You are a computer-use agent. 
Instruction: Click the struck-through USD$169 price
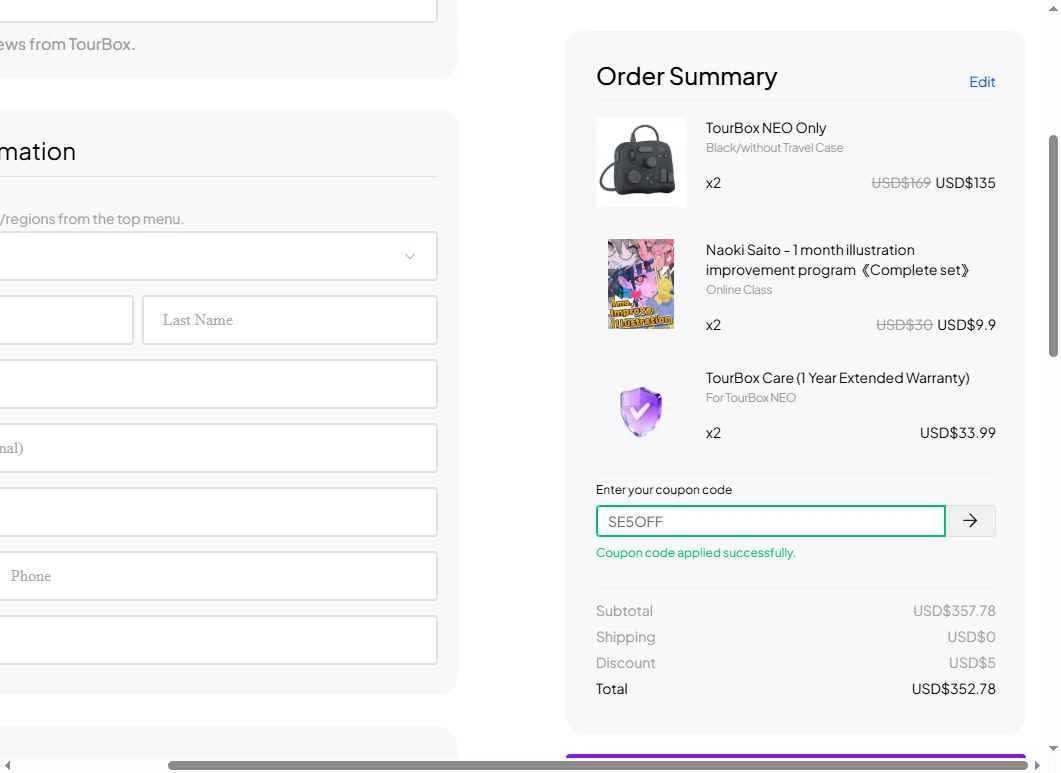(x=901, y=183)
